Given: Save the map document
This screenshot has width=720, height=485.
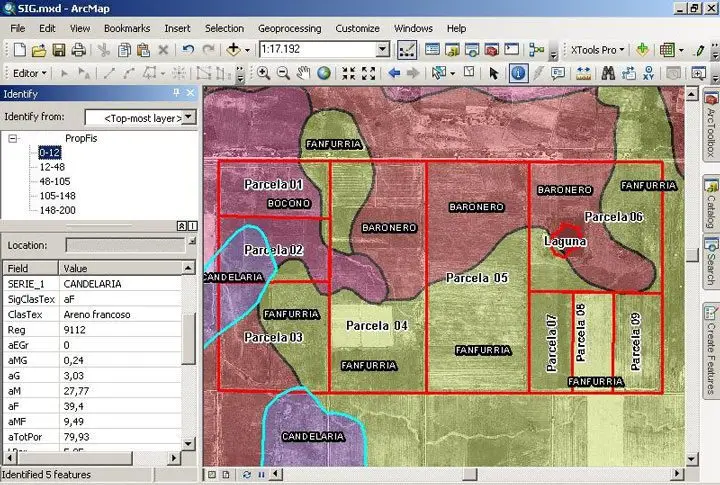Looking at the screenshot, I should pyautogui.click(x=59, y=49).
